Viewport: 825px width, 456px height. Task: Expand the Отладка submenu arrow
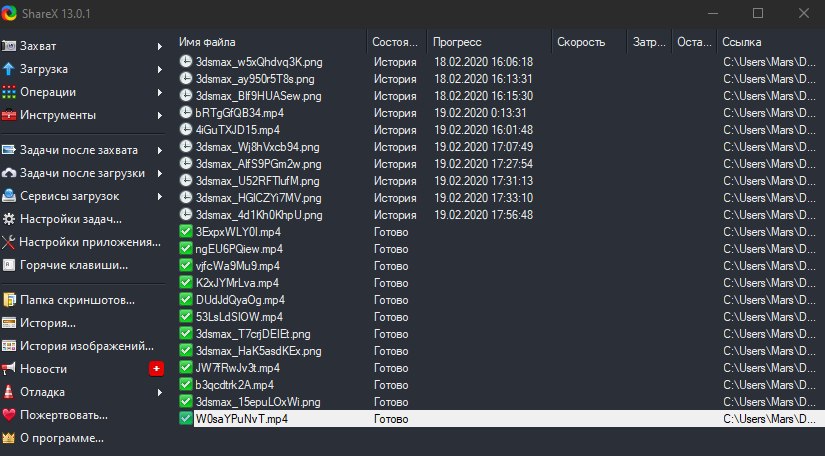[x=159, y=392]
